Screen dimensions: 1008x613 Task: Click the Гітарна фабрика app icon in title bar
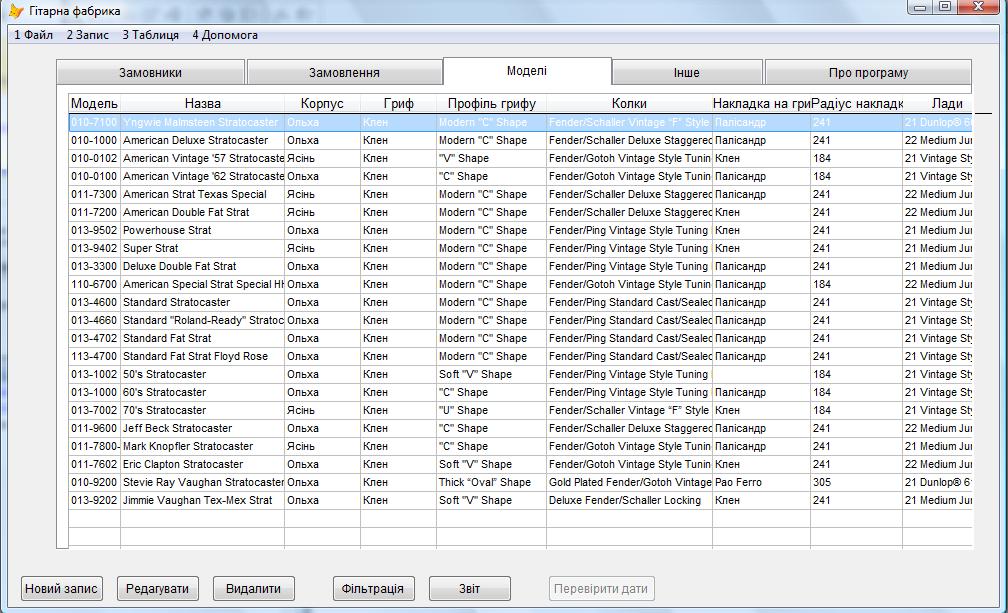(16, 11)
